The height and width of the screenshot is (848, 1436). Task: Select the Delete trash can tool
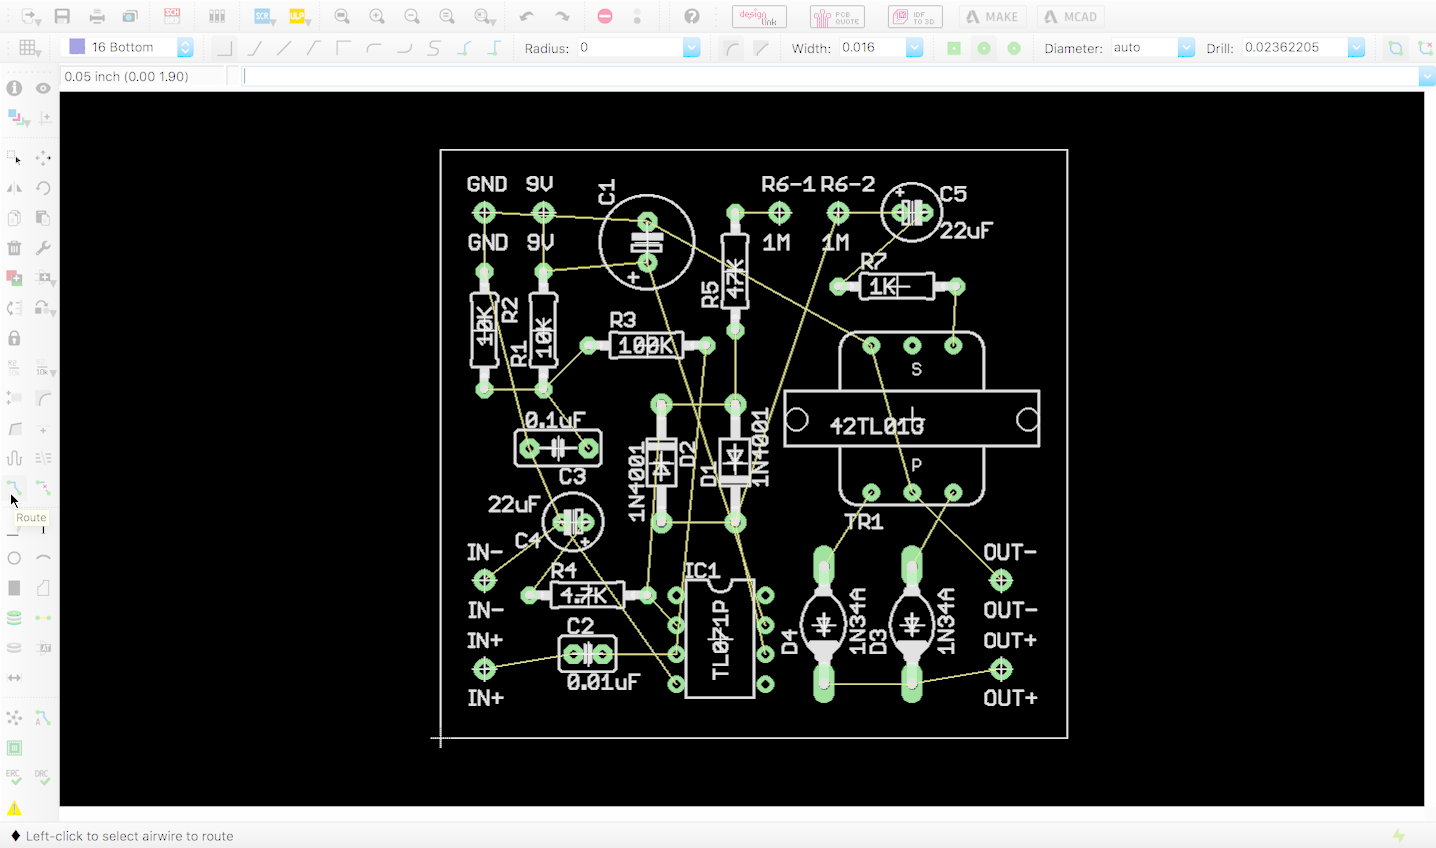click(14, 248)
